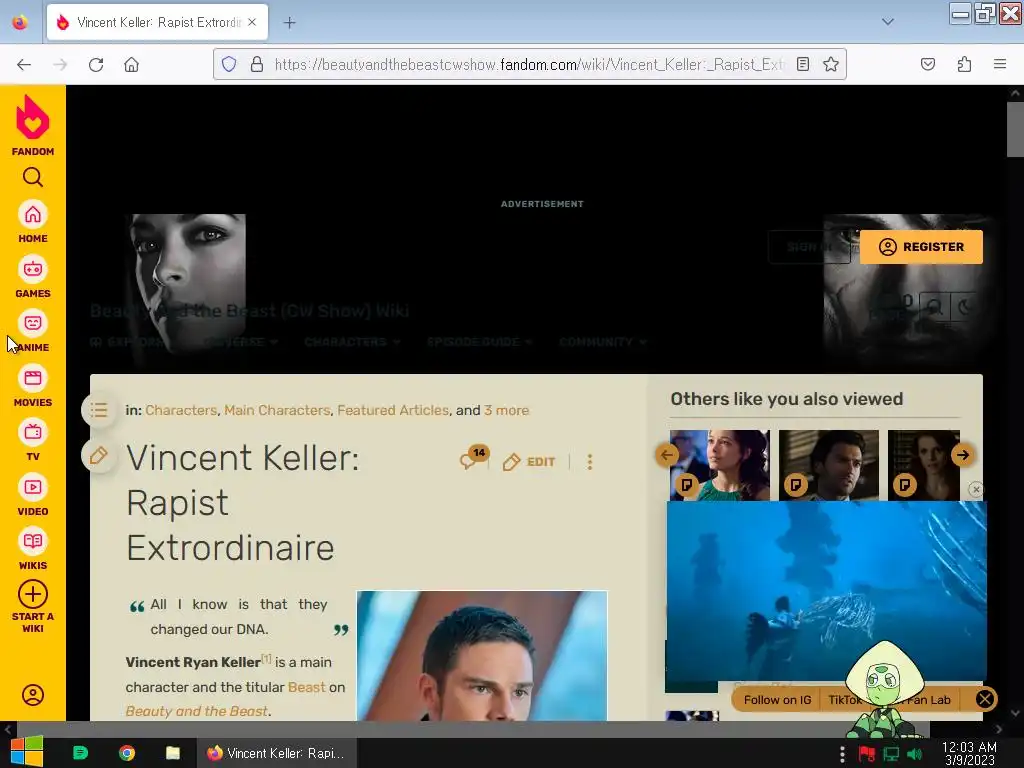This screenshot has height=768, width=1024.
Task: Click the TikTok button
Action: tap(843, 699)
